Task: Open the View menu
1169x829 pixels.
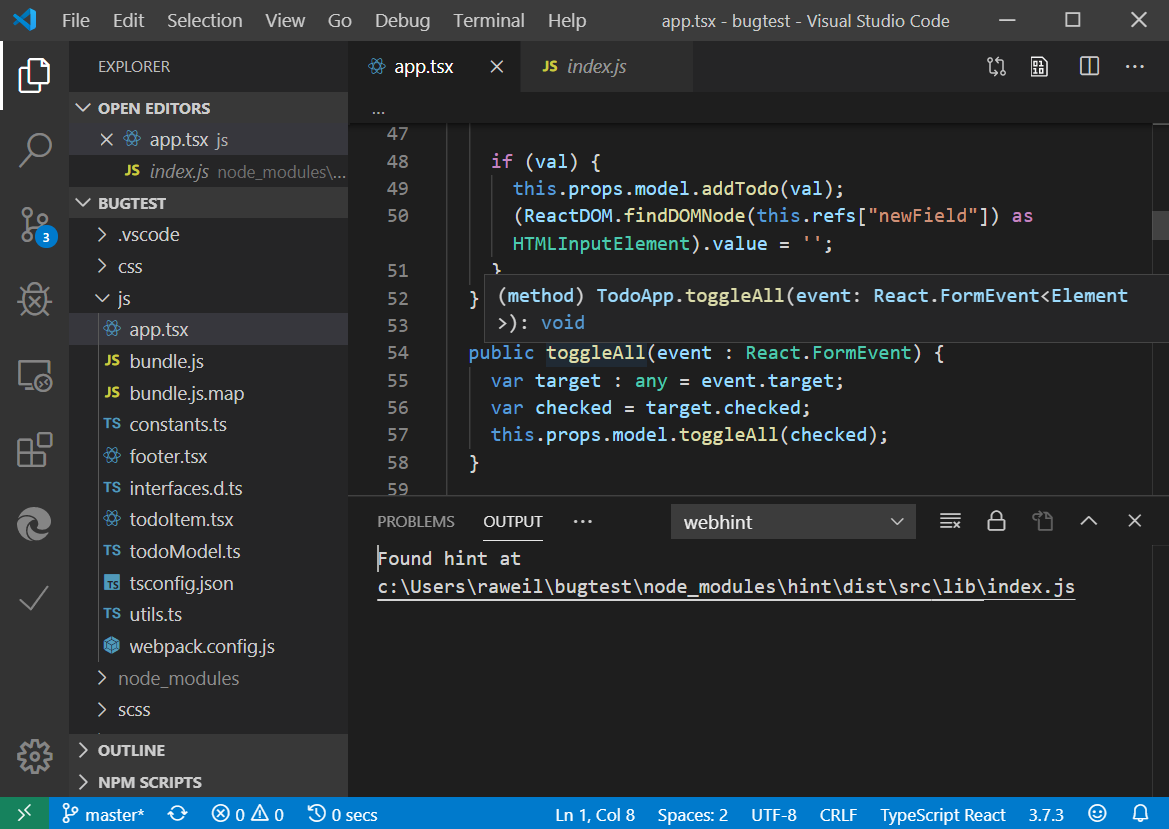Action: (x=285, y=20)
